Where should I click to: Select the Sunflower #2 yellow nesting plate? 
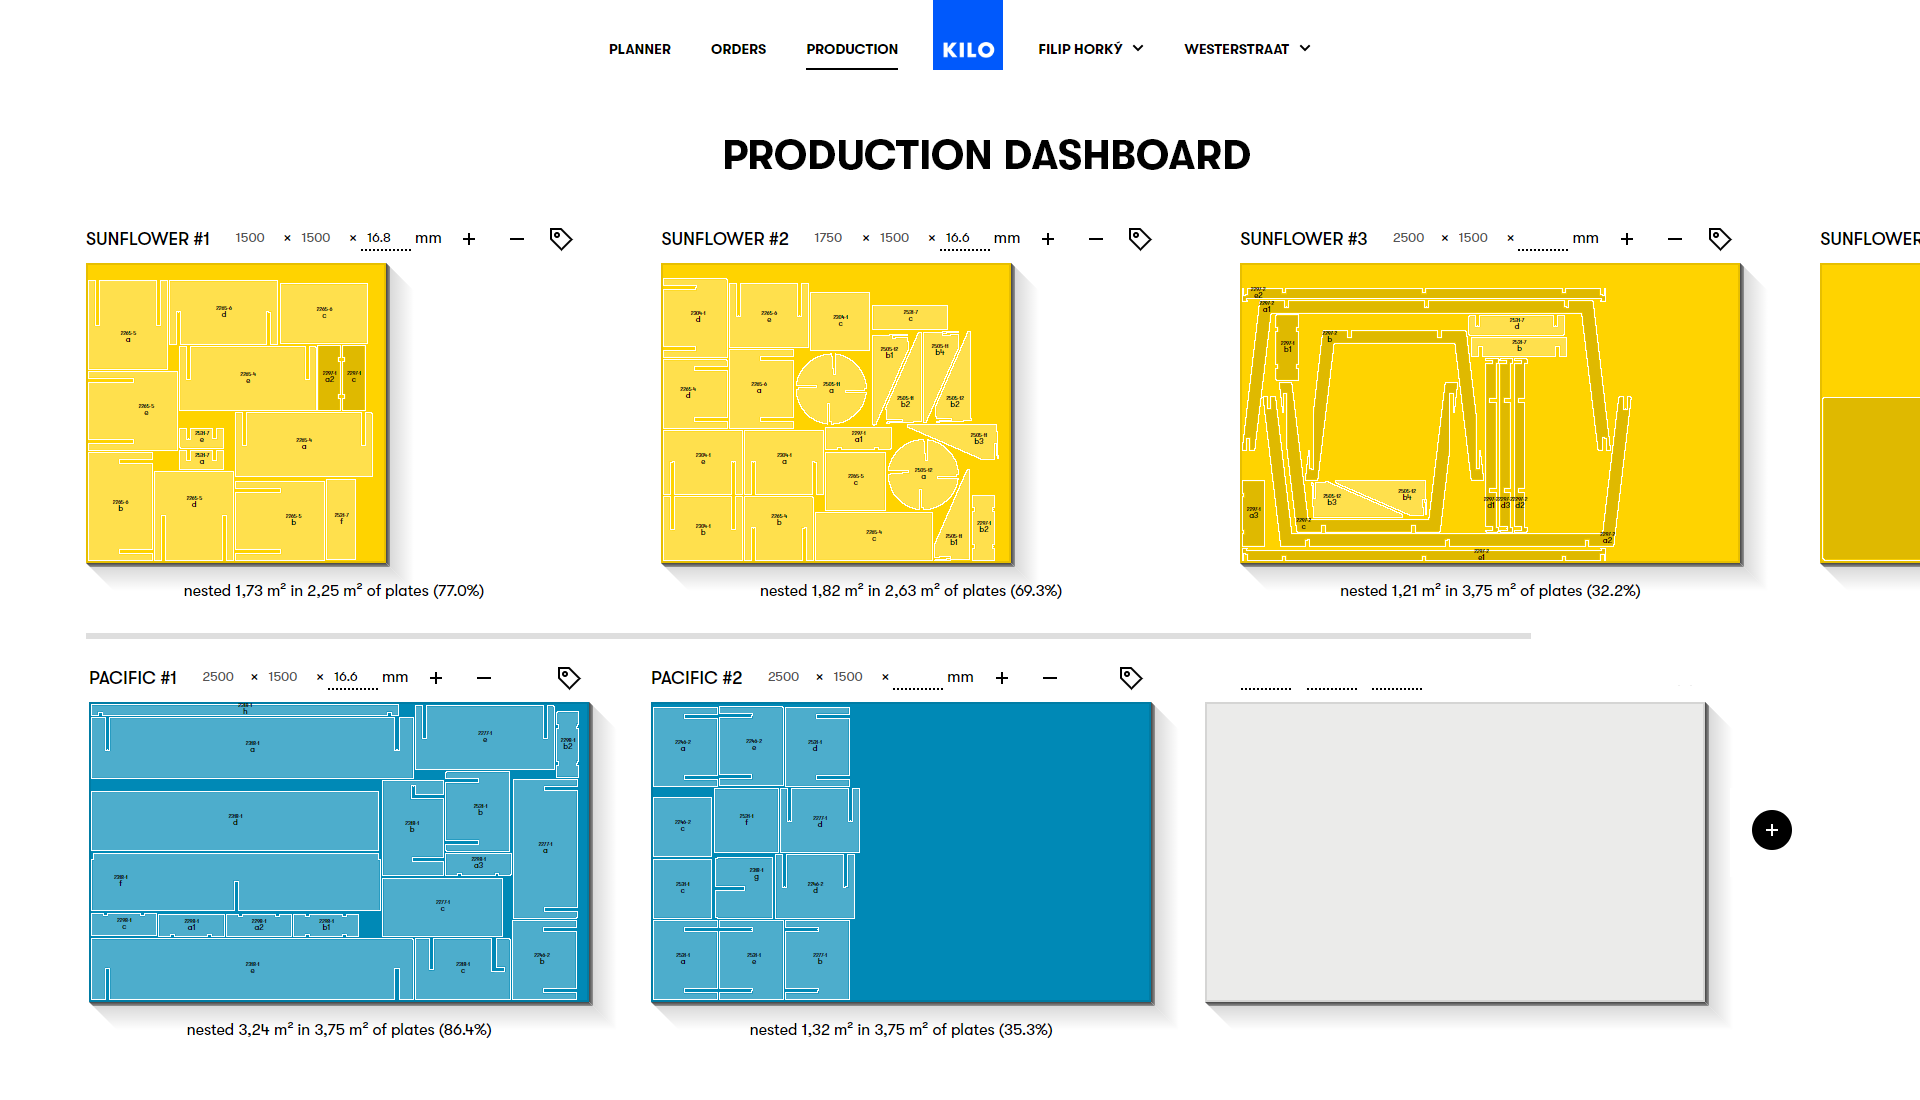(836, 414)
